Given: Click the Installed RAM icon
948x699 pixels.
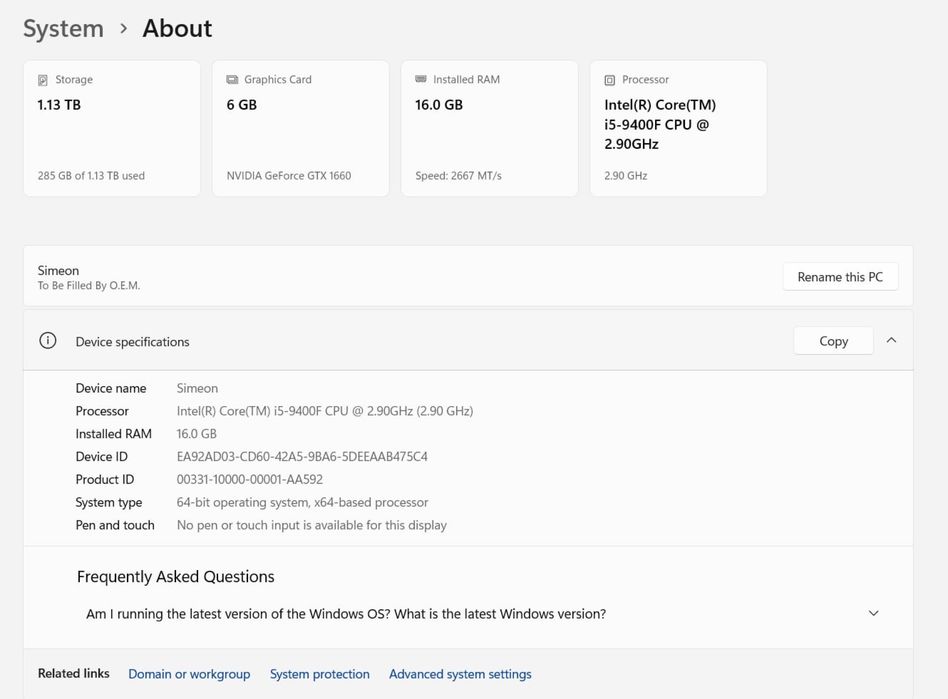Looking at the screenshot, I should pos(421,80).
